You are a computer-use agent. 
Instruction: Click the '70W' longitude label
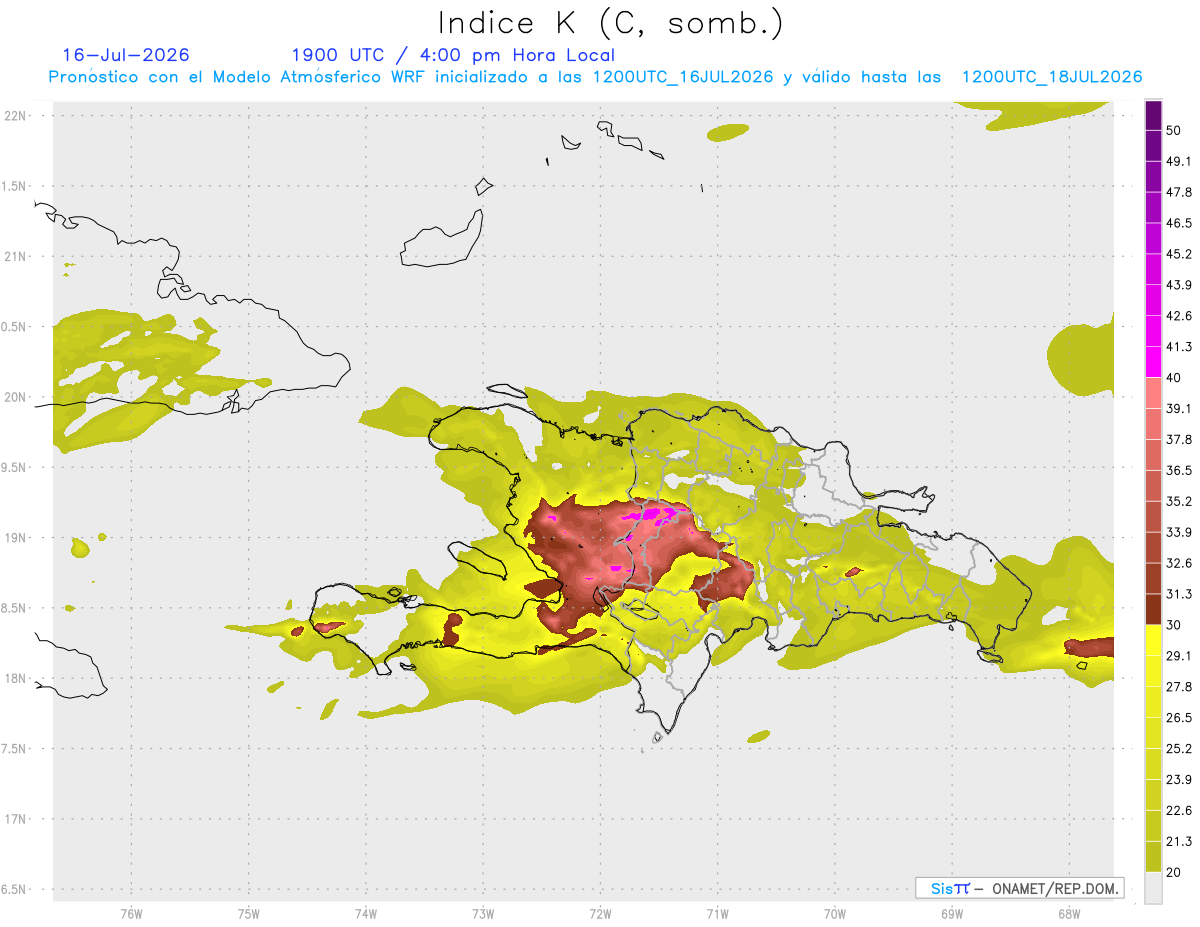tap(835, 914)
